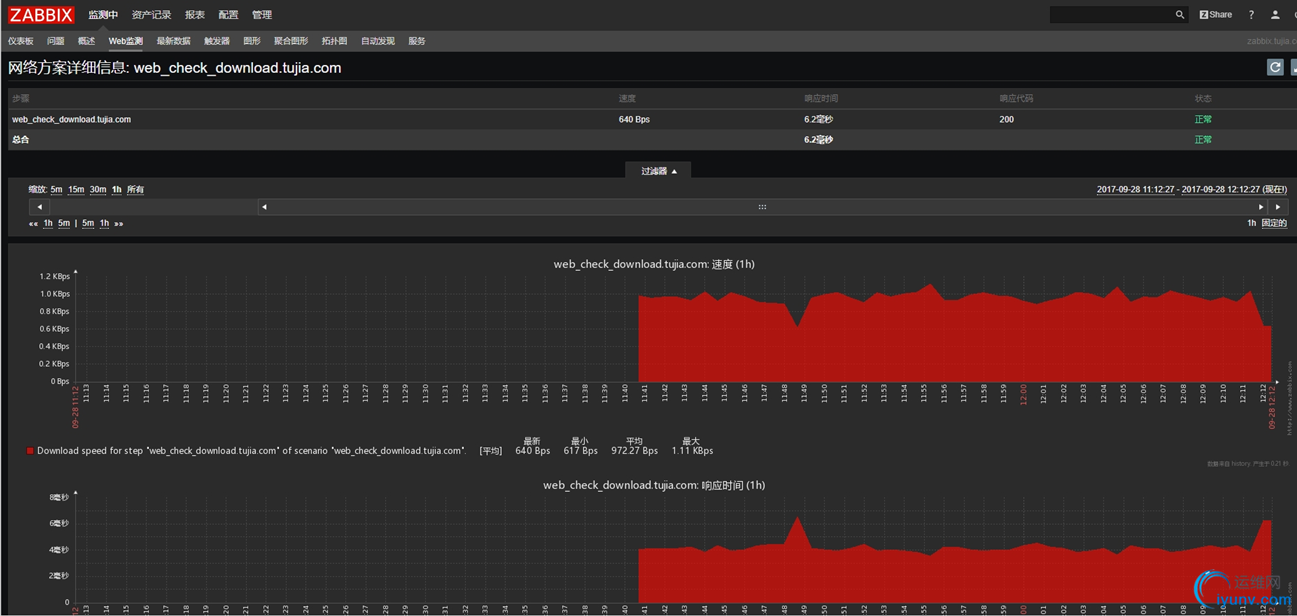Click the far-right timeline forward arrow
The image size is (1297, 616).
point(1278,207)
